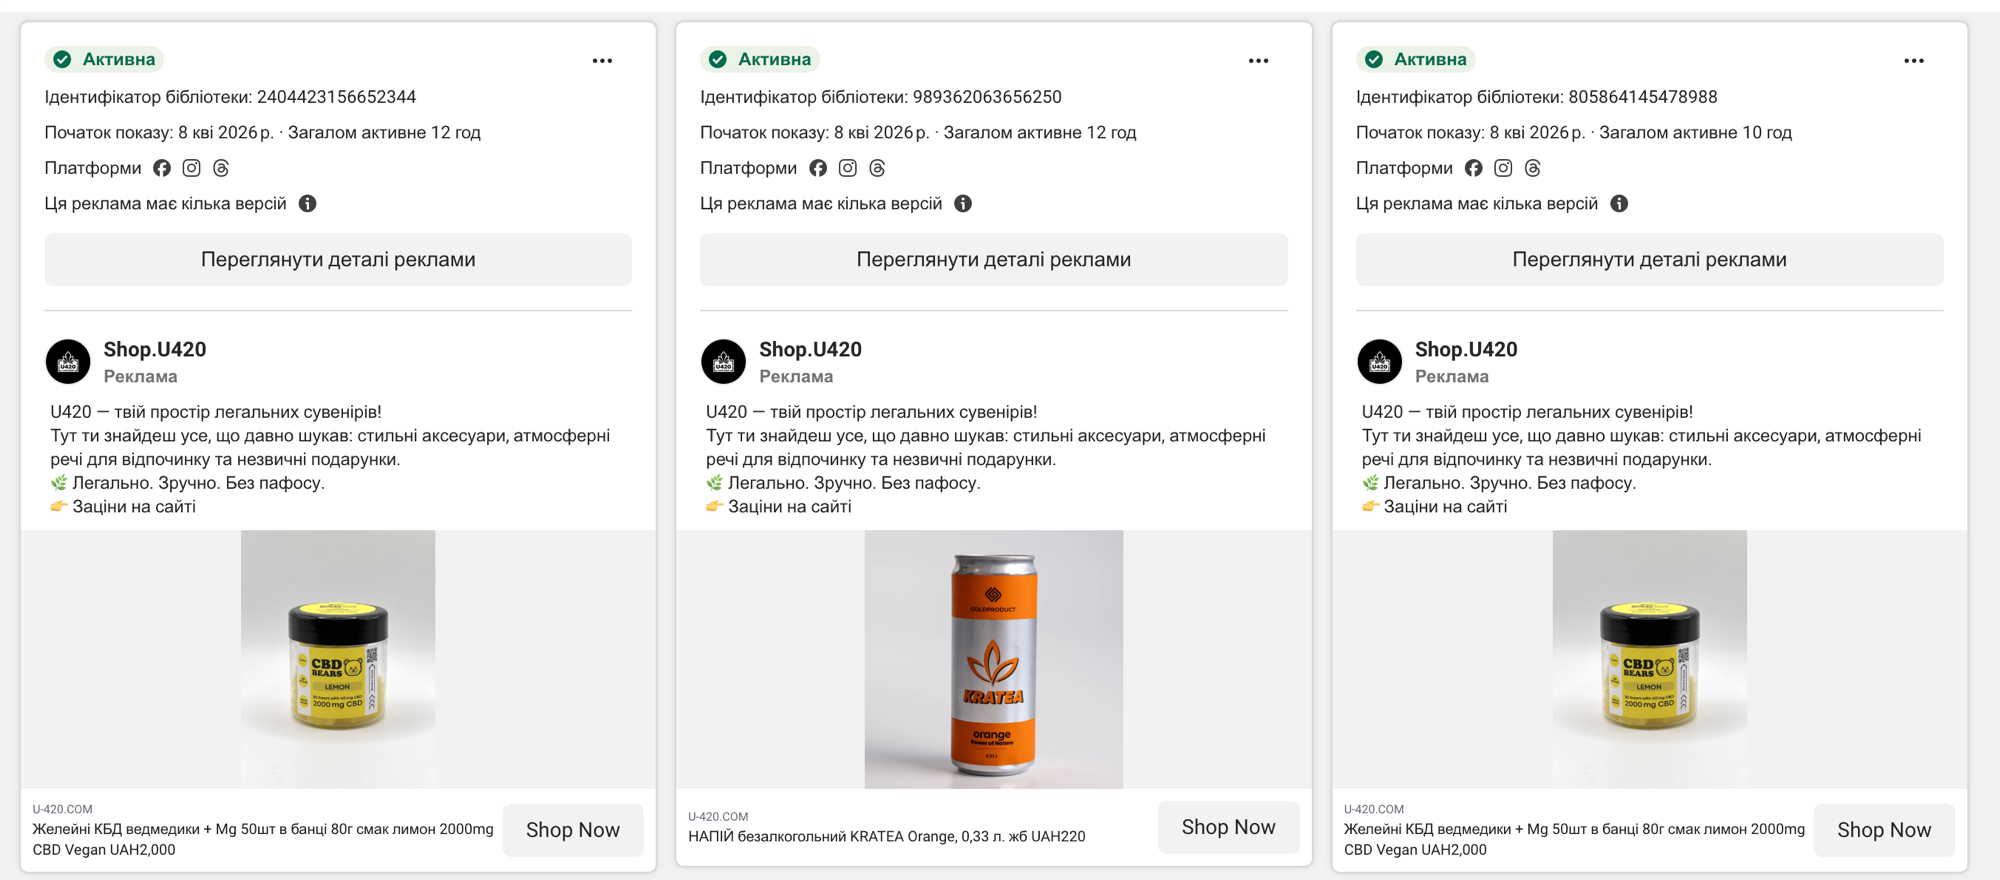Click the KRATEA orange can image
Image resolution: width=2000 pixels, height=880 pixels.
click(x=993, y=660)
